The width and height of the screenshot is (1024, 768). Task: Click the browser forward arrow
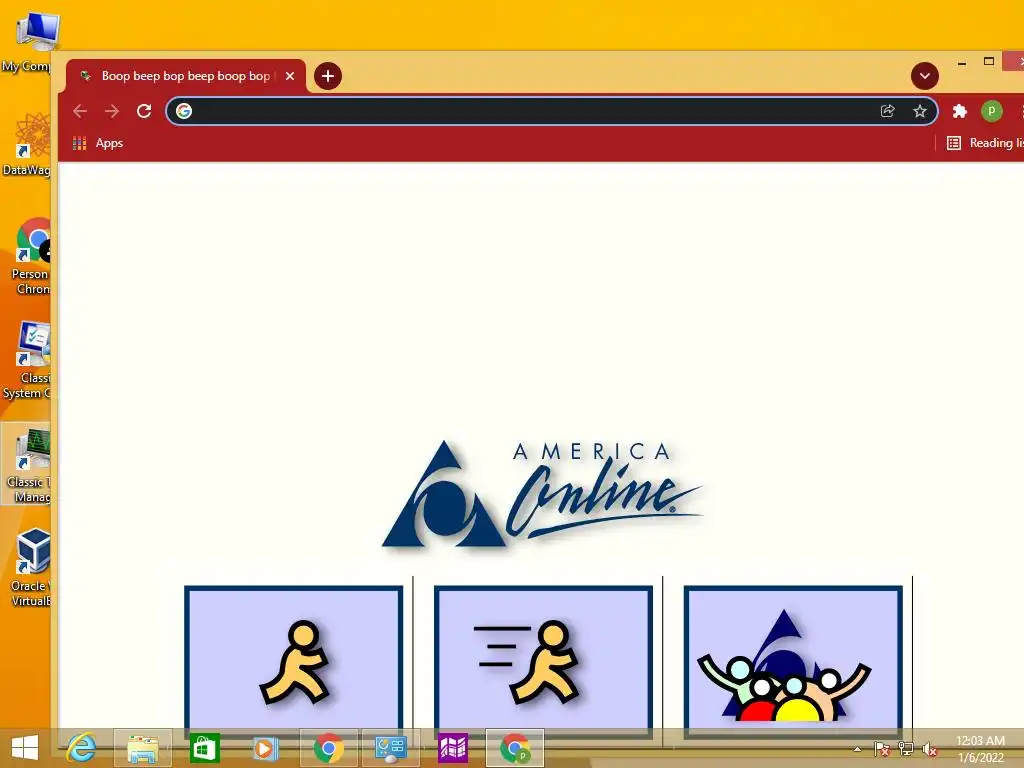click(112, 111)
